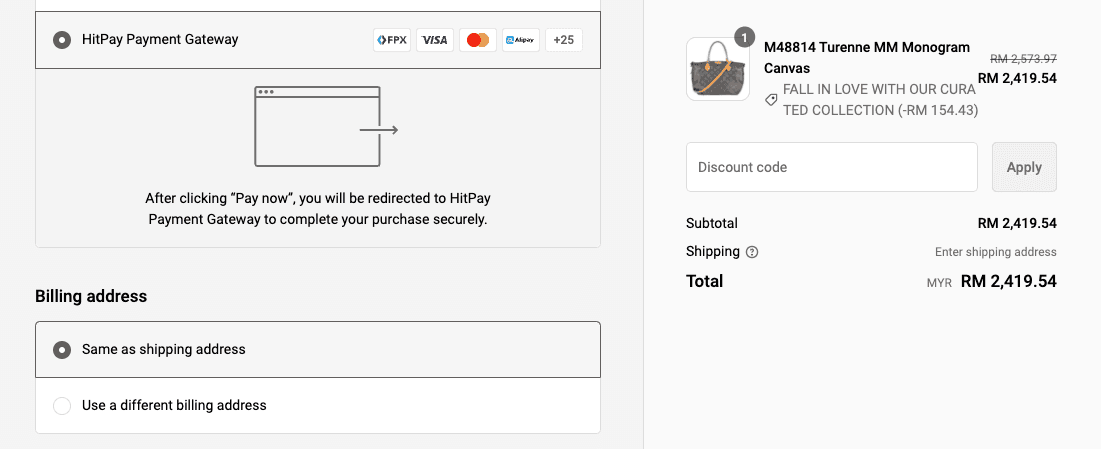Select Same as shipping address option
1101x449 pixels.
point(62,350)
